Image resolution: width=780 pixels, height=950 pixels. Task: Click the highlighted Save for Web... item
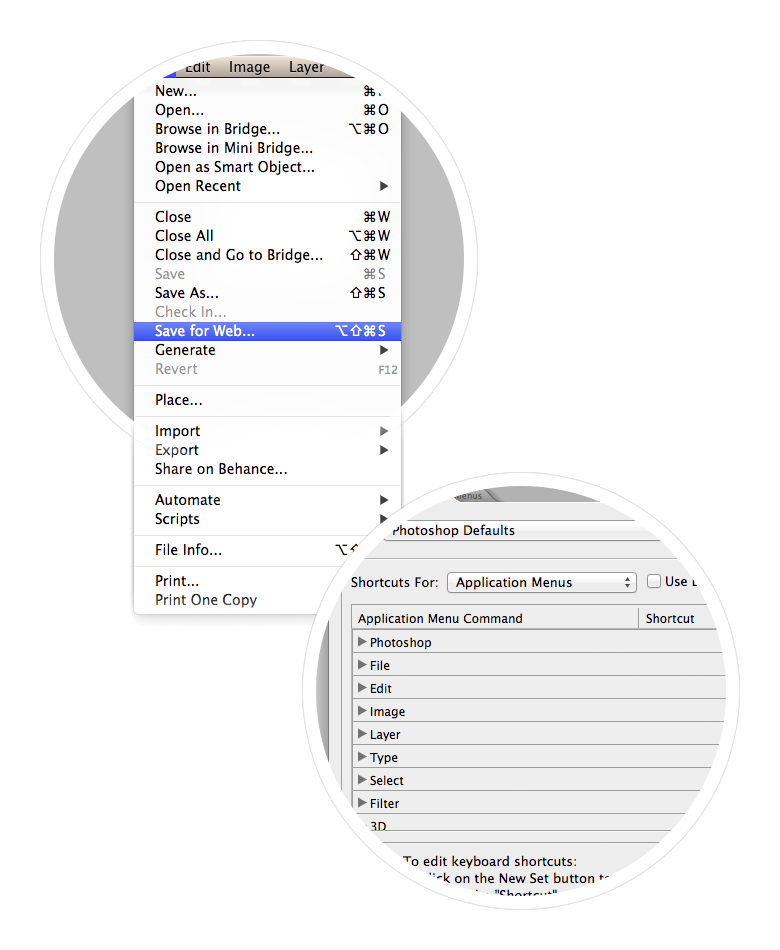coord(267,331)
